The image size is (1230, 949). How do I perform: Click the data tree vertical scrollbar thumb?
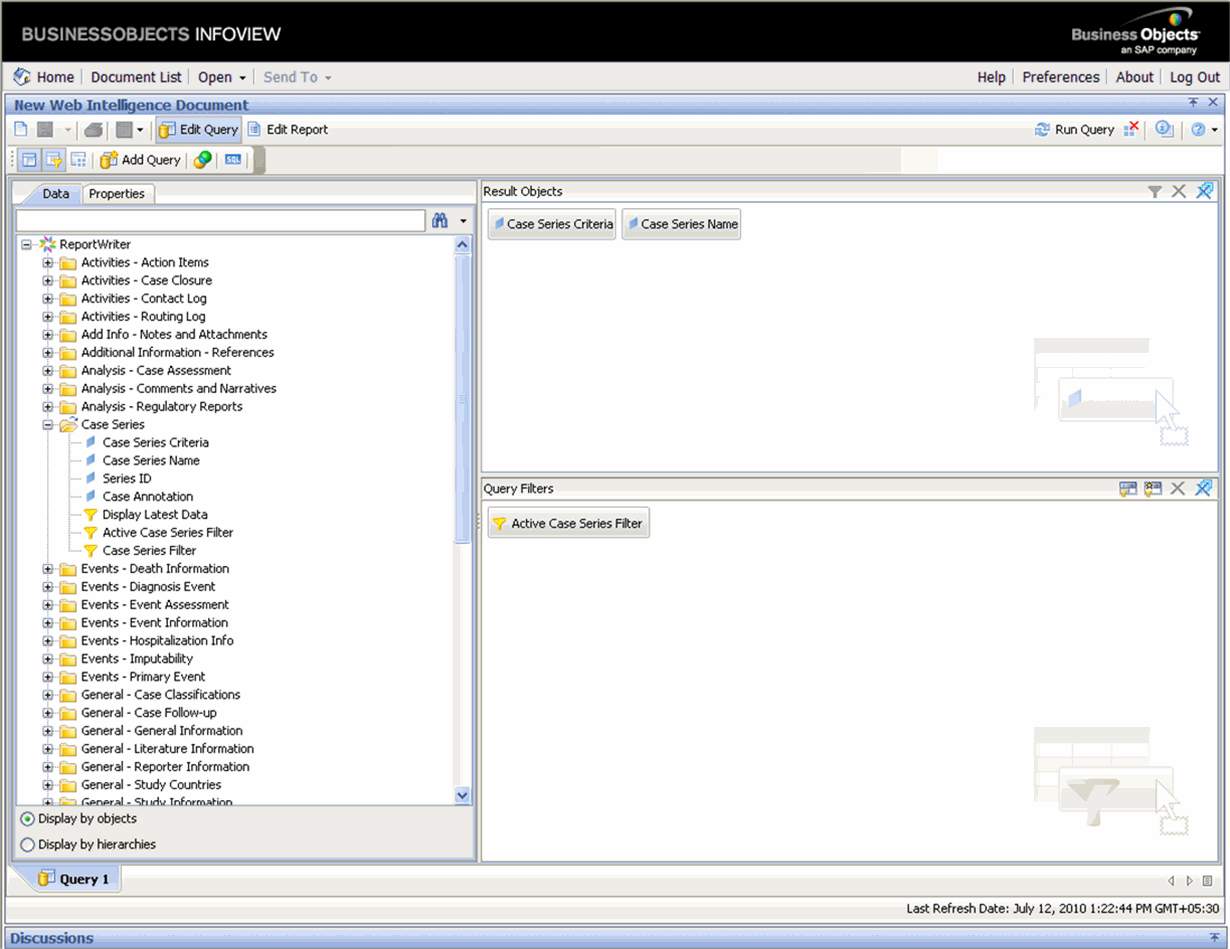click(462, 398)
